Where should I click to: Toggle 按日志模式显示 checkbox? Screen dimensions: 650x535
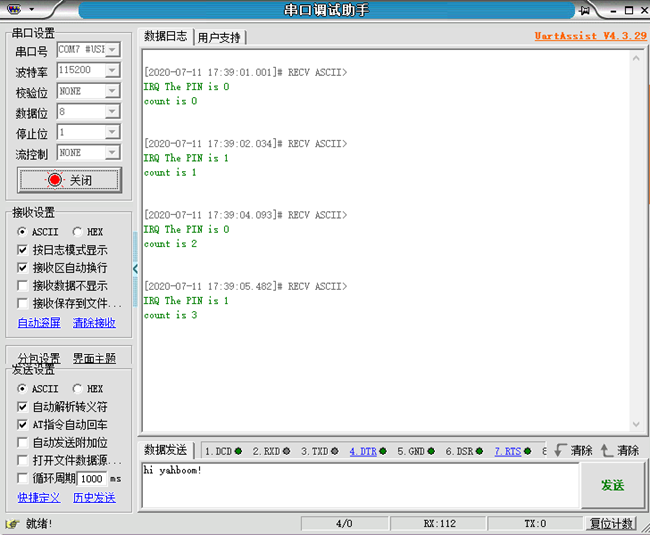(22, 250)
